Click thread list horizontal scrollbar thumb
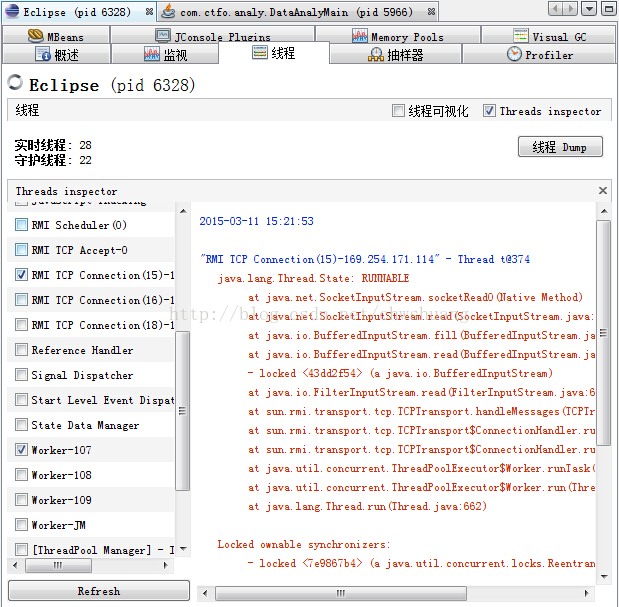Image resolution: width=619 pixels, height=607 pixels. [58, 565]
